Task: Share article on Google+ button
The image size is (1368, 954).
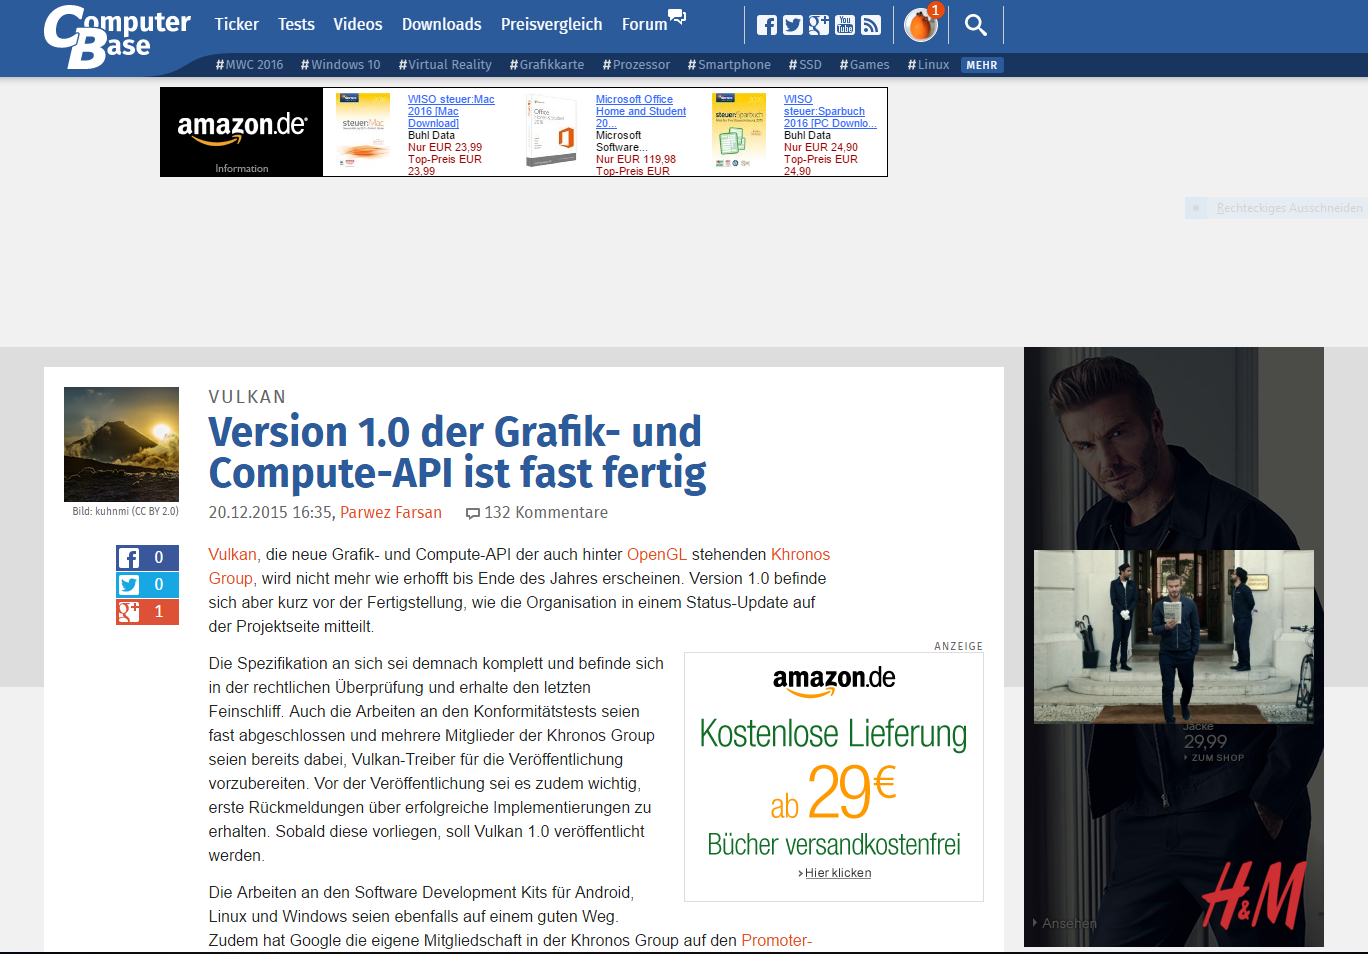Action: click(x=147, y=612)
